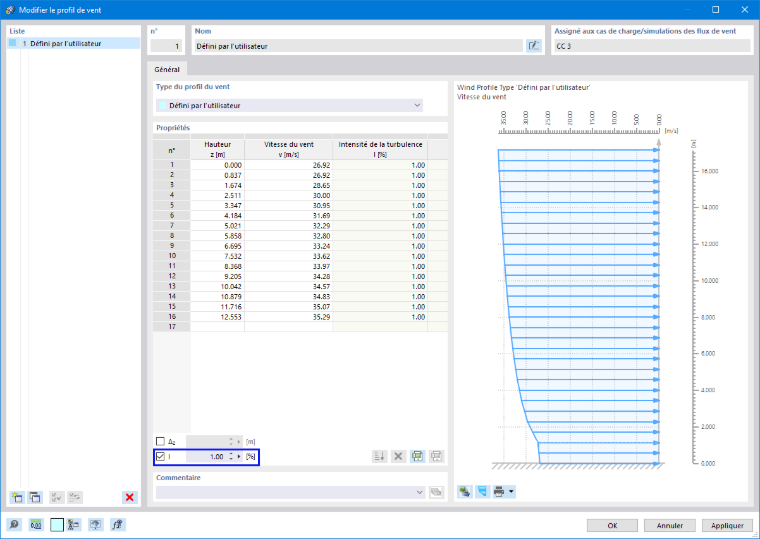Click the color swatch in the profile type dropdown
This screenshot has height=539, width=760.
pyautogui.click(x=163, y=105)
